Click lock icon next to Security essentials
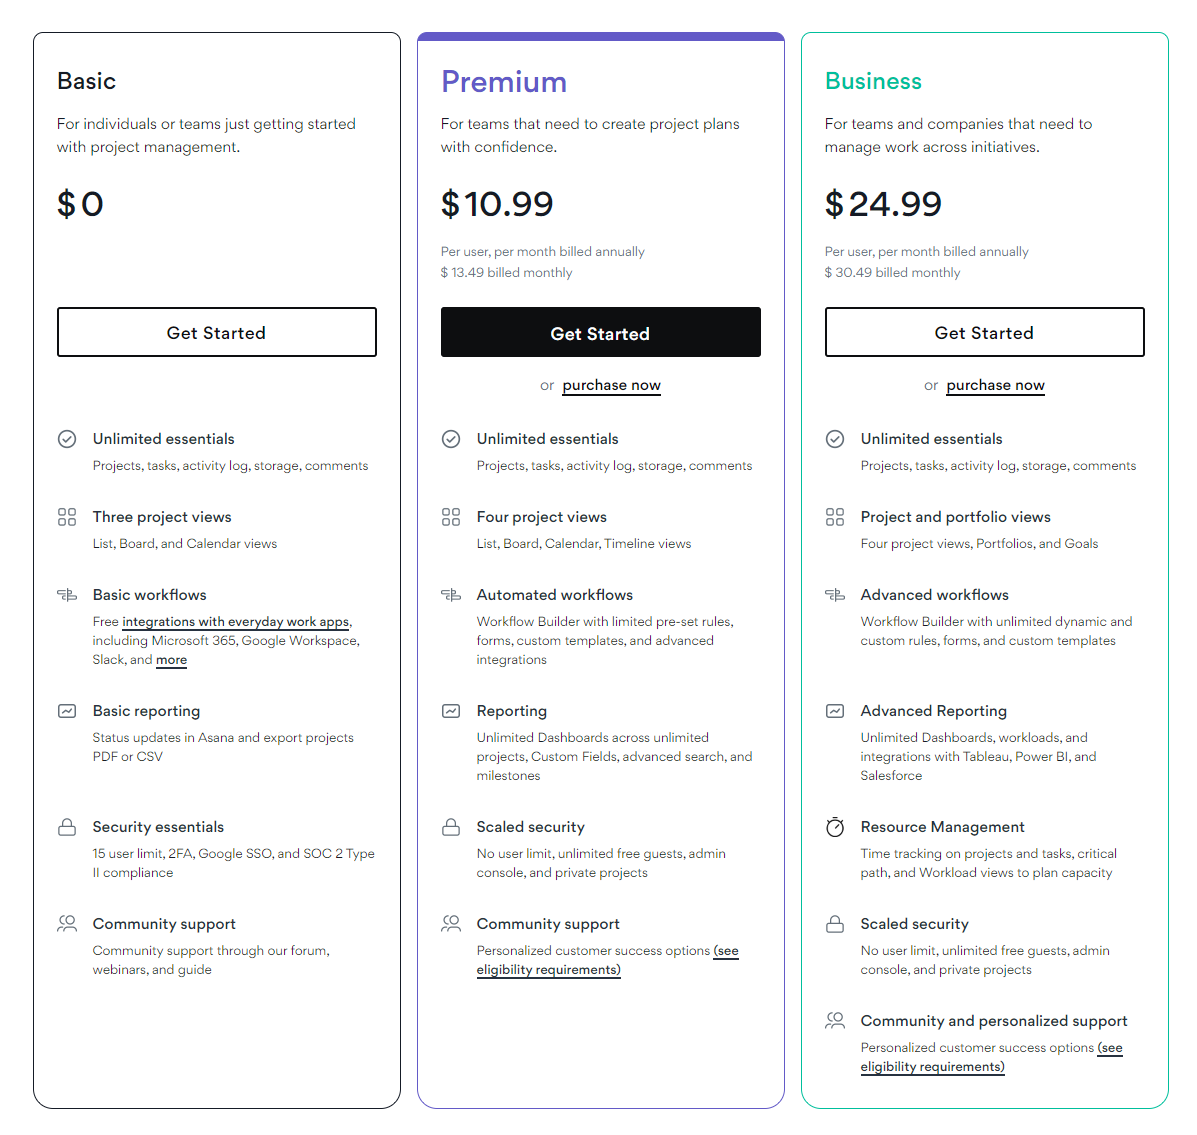This screenshot has height=1135, width=1197. point(67,827)
